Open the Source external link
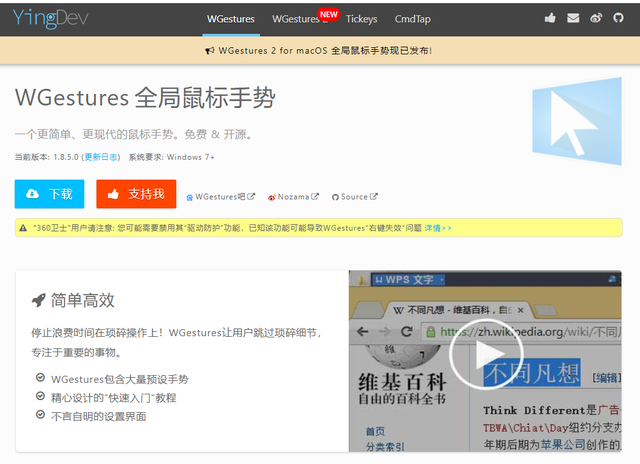Screen dimensions: 640x464 point(354,197)
